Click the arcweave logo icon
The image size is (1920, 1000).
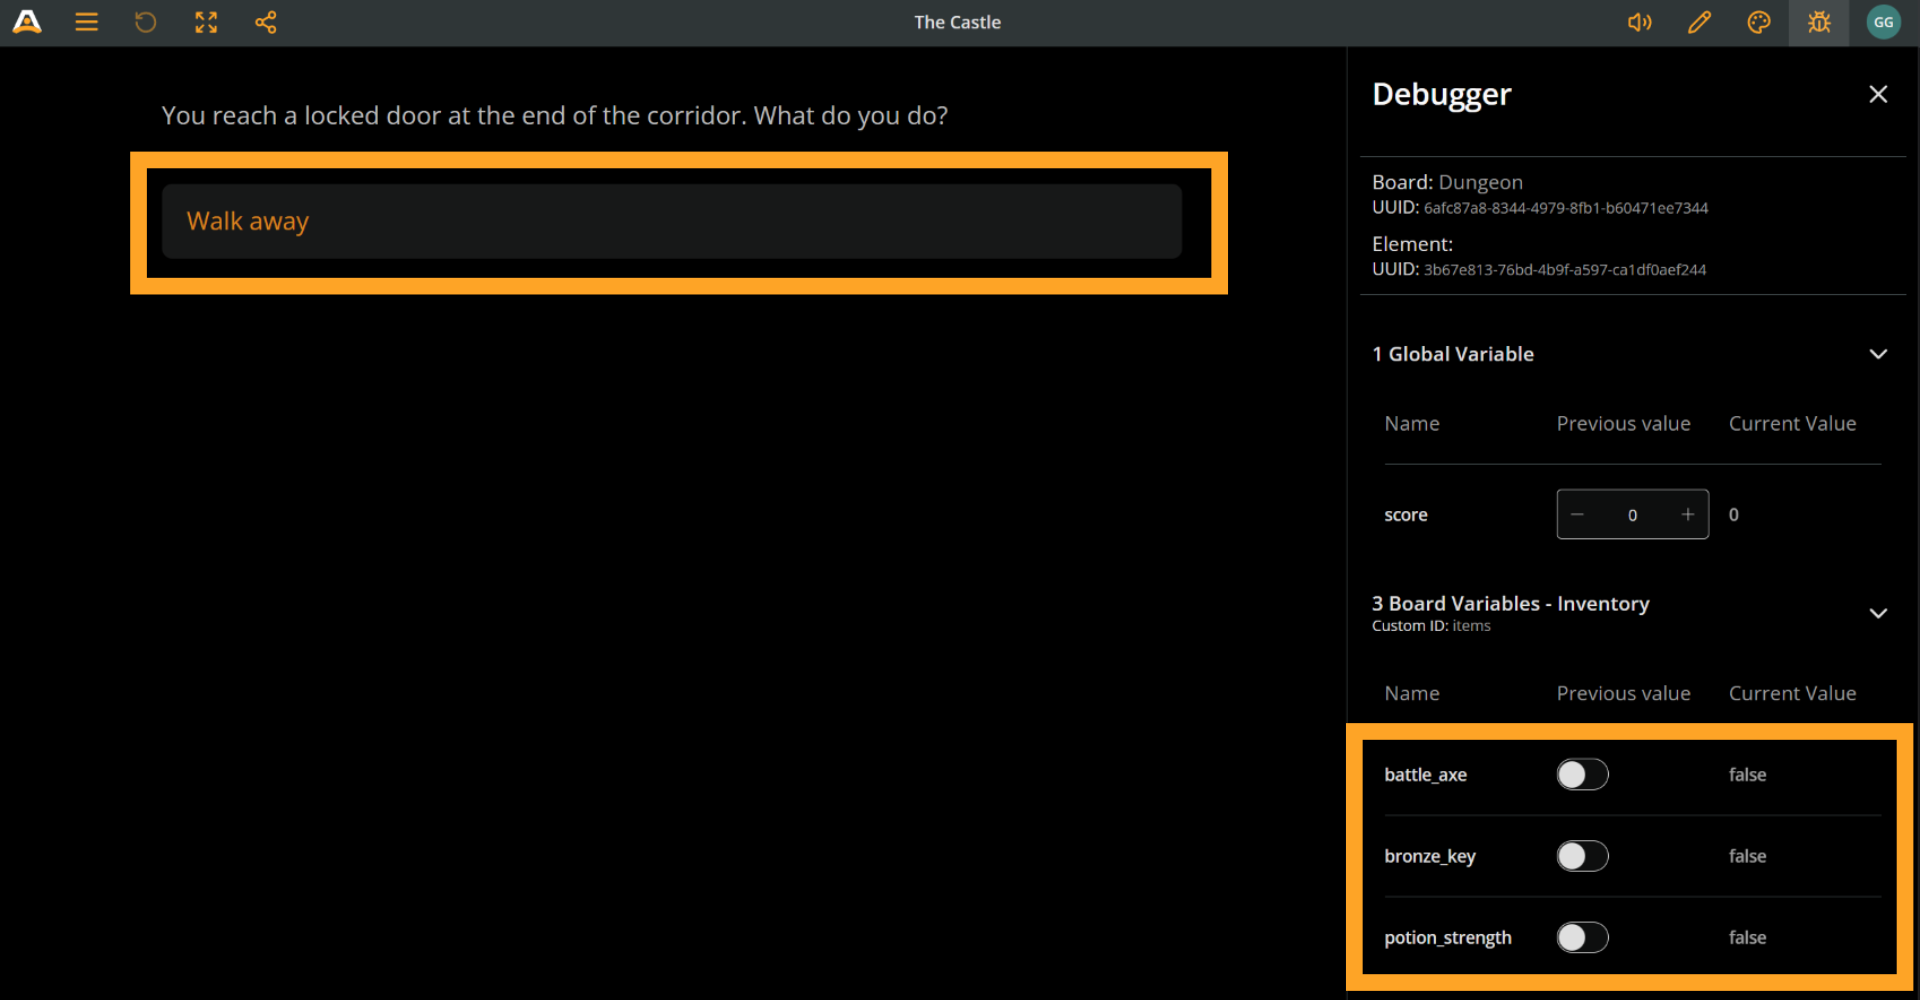(27, 22)
